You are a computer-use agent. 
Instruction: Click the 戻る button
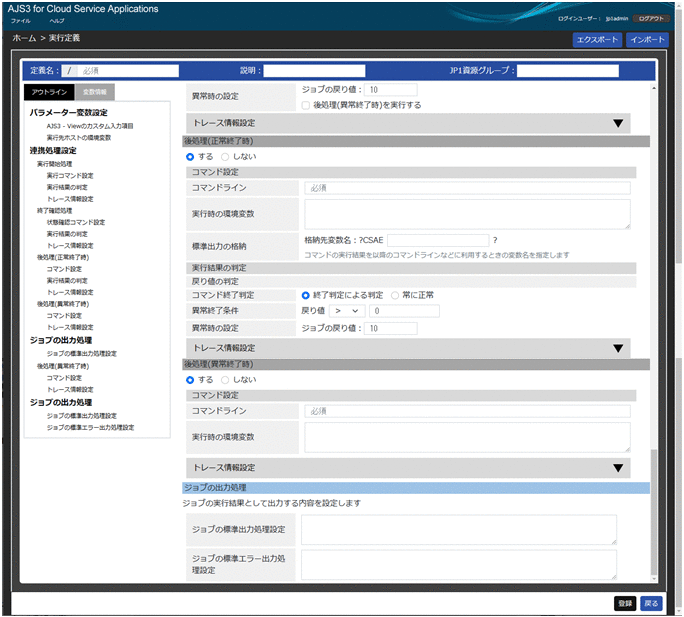coord(651,603)
